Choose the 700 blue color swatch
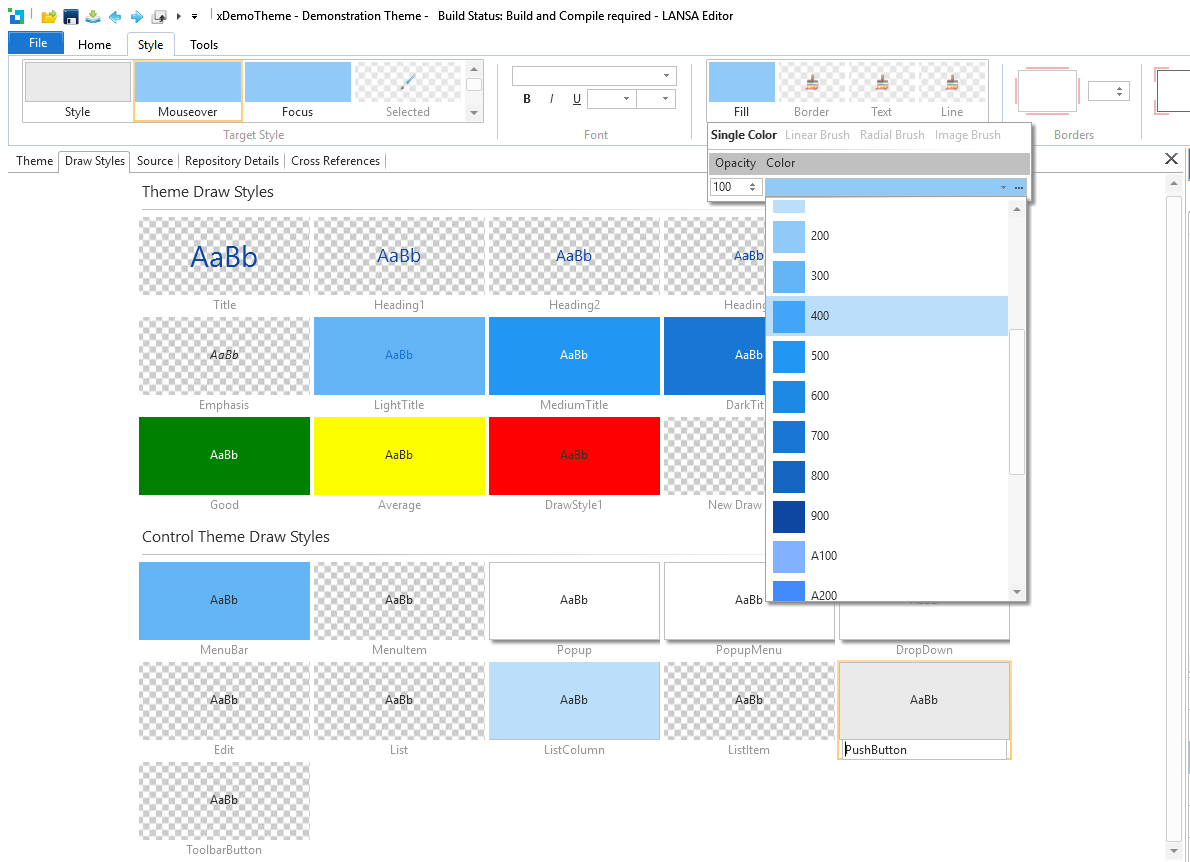This screenshot has height=862, width=1190. [x=789, y=436]
